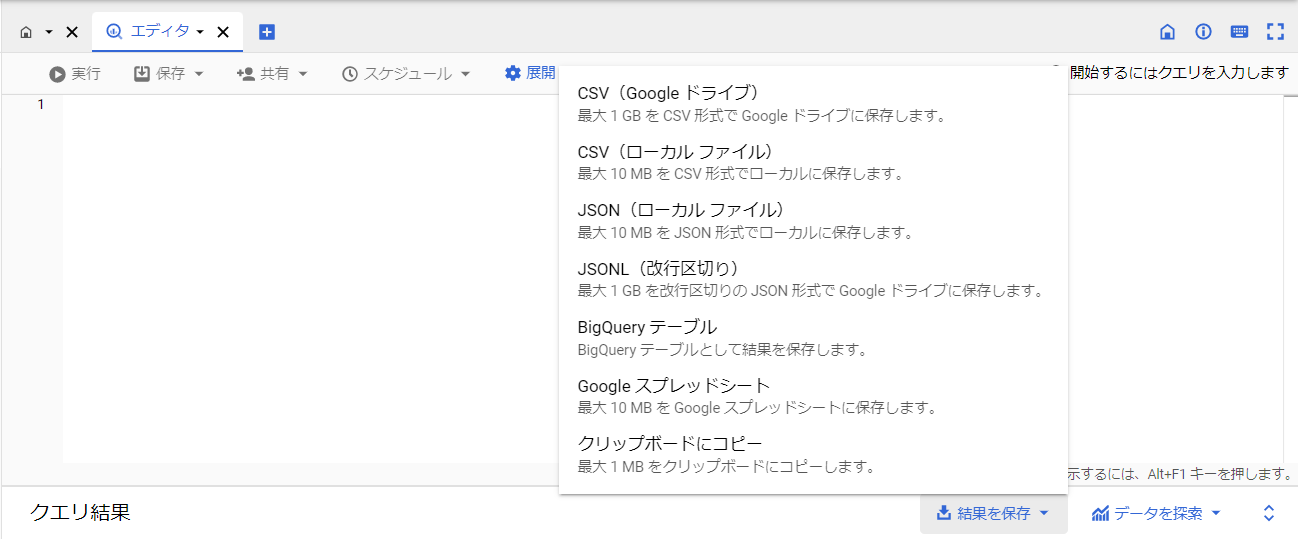Open the 保存 dropdown
Screen dimensions: 1298x539
pos(169,74)
